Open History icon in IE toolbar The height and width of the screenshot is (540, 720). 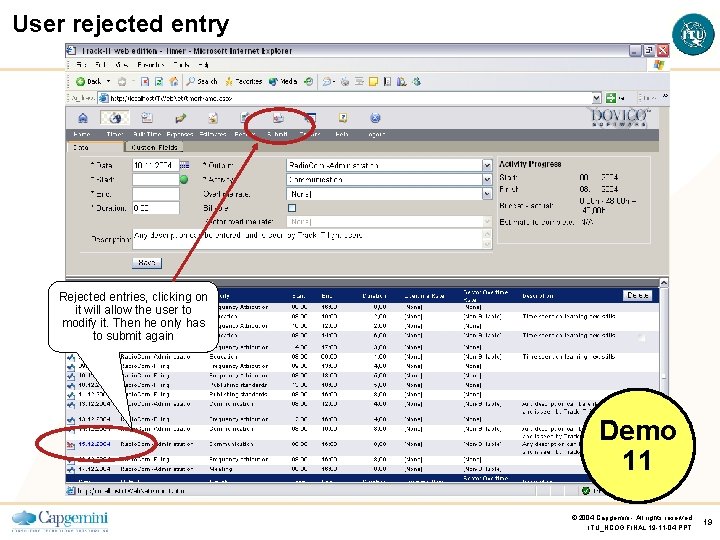point(309,82)
